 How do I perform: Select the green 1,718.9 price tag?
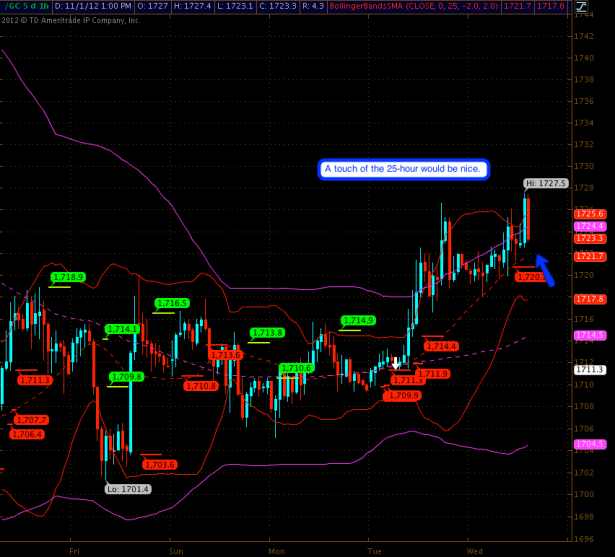[x=68, y=277]
